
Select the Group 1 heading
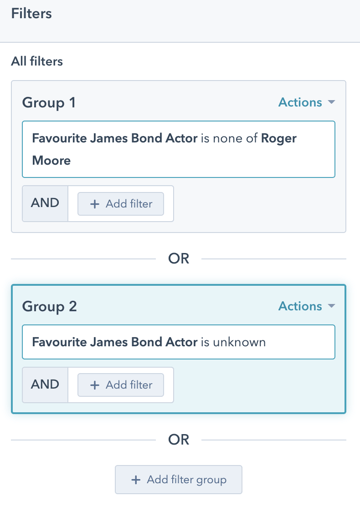tap(49, 103)
